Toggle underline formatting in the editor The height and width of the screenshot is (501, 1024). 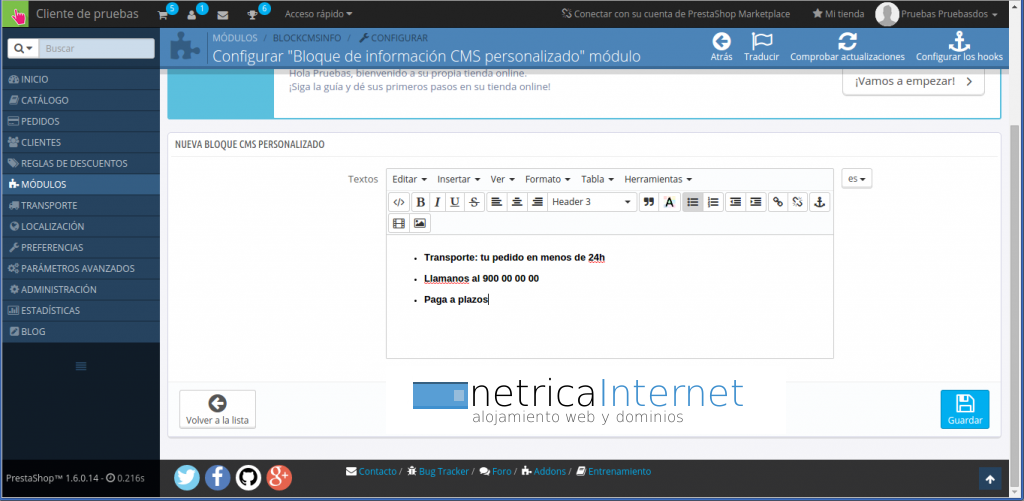click(455, 202)
